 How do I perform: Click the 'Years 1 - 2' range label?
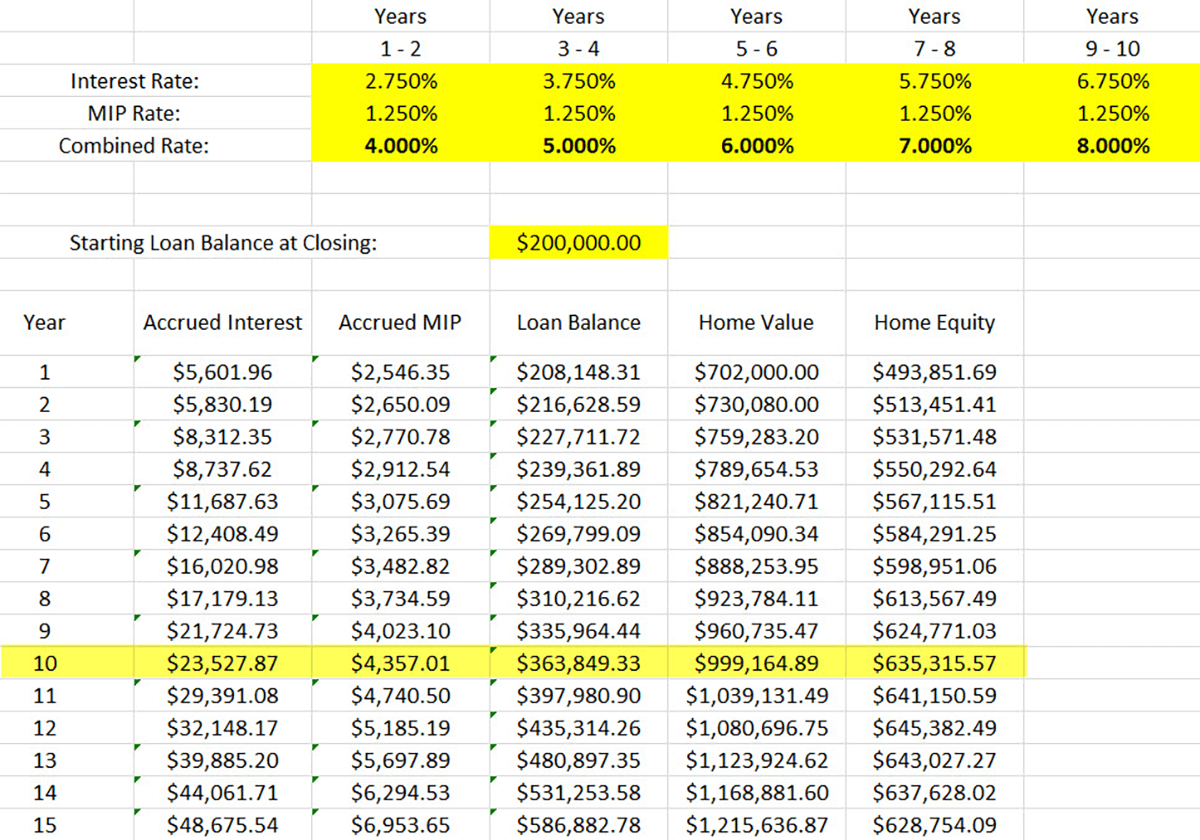pos(401,32)
